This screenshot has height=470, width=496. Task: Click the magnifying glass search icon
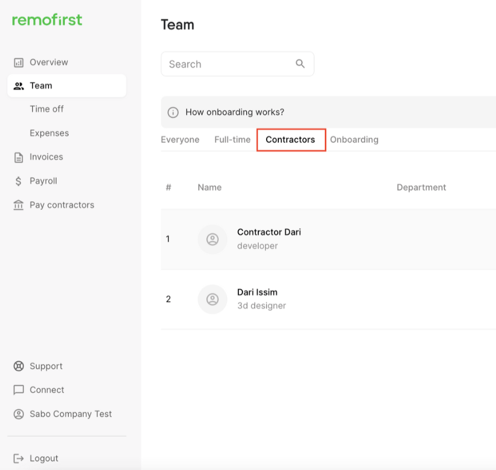(300, 64)
